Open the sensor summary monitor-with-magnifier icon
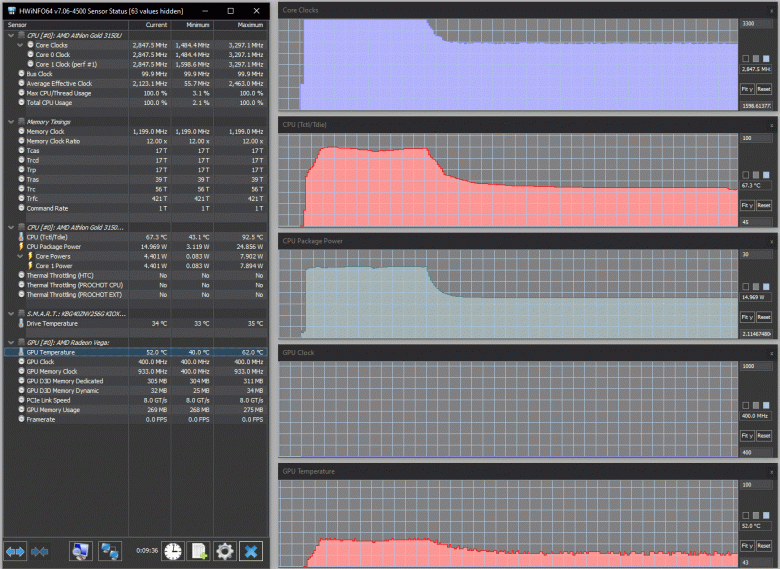The height and width of the screenshot is (569, 780). 81,551
